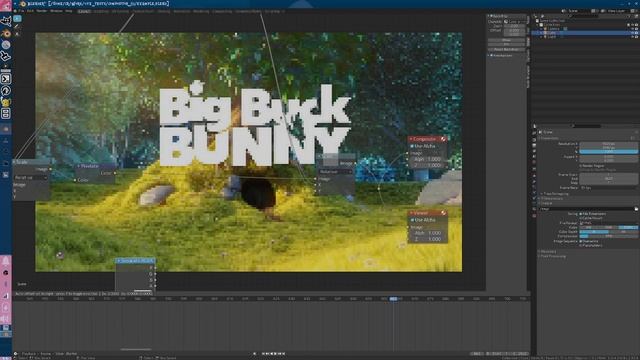Open the File Format dropdown
640x360 pixels.
click(x=609, y=223)
